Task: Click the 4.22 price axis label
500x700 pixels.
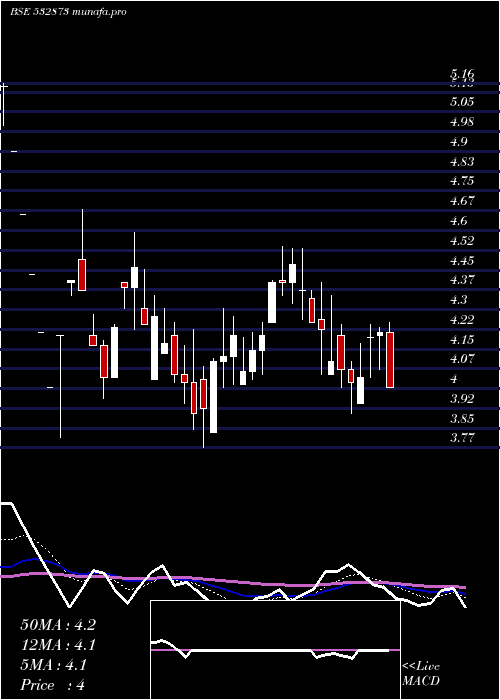Action: click(462, 320)
